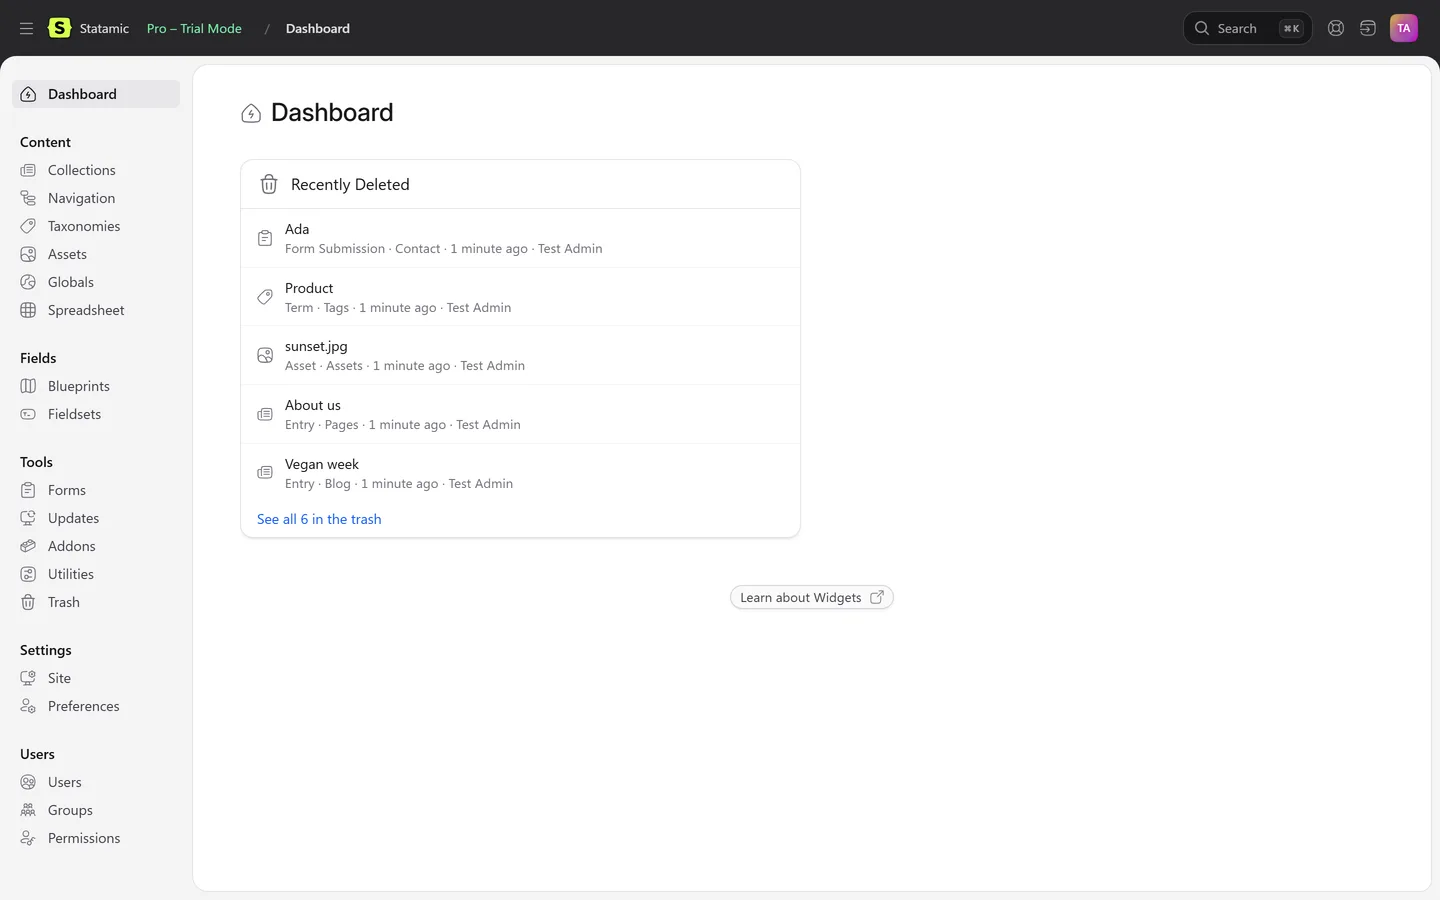
Task: Click the Recently Deleted widget heading
Action: [350, 184]
